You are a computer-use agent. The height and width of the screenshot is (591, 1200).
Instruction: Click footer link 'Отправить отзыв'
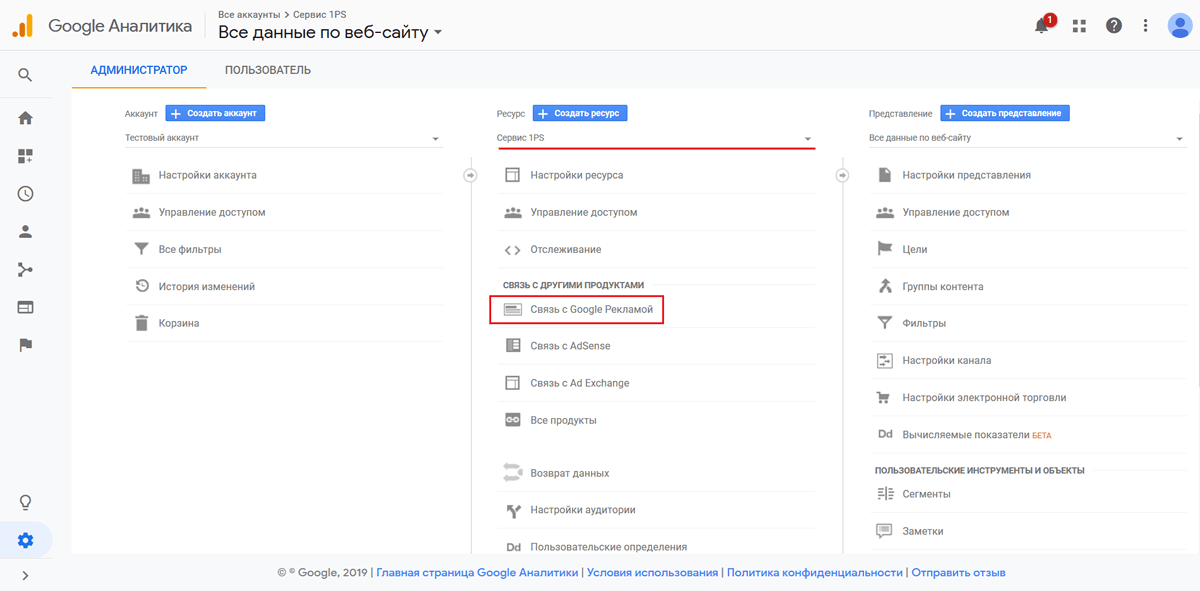[958, 573]
